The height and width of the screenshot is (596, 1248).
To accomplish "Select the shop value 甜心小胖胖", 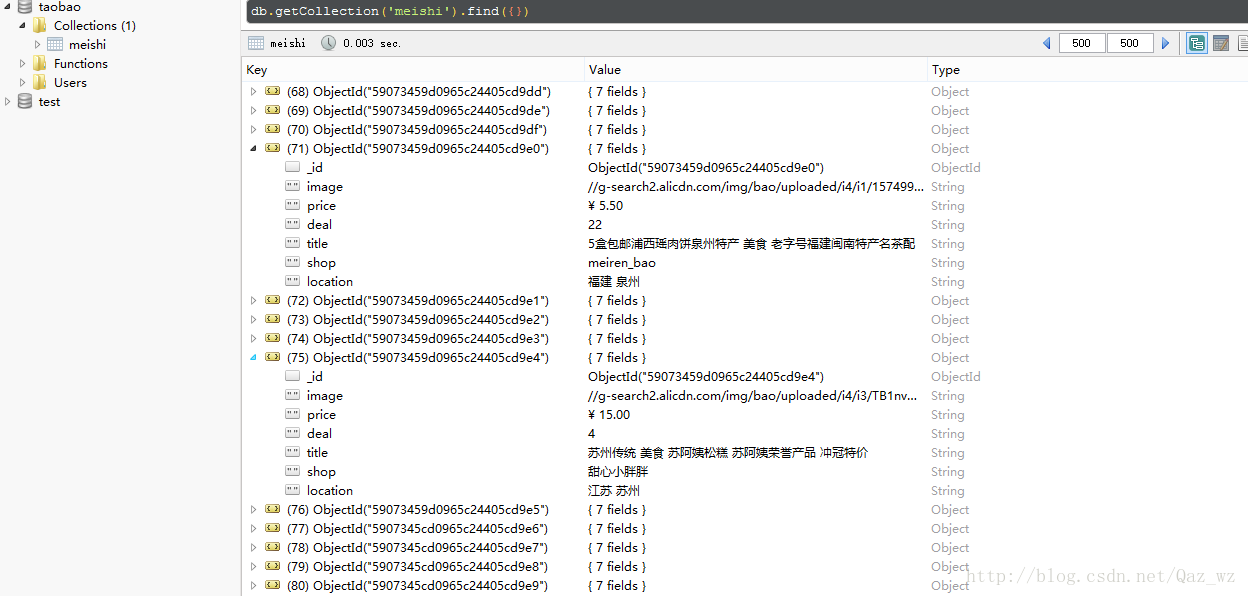I will point(618,471).
